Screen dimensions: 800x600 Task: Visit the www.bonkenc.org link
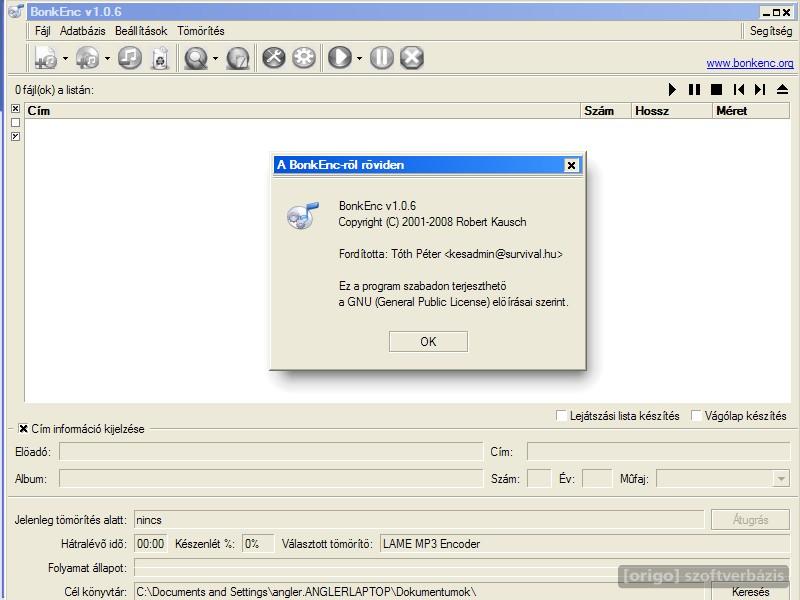pyautogui.click(x=749, y=63)
